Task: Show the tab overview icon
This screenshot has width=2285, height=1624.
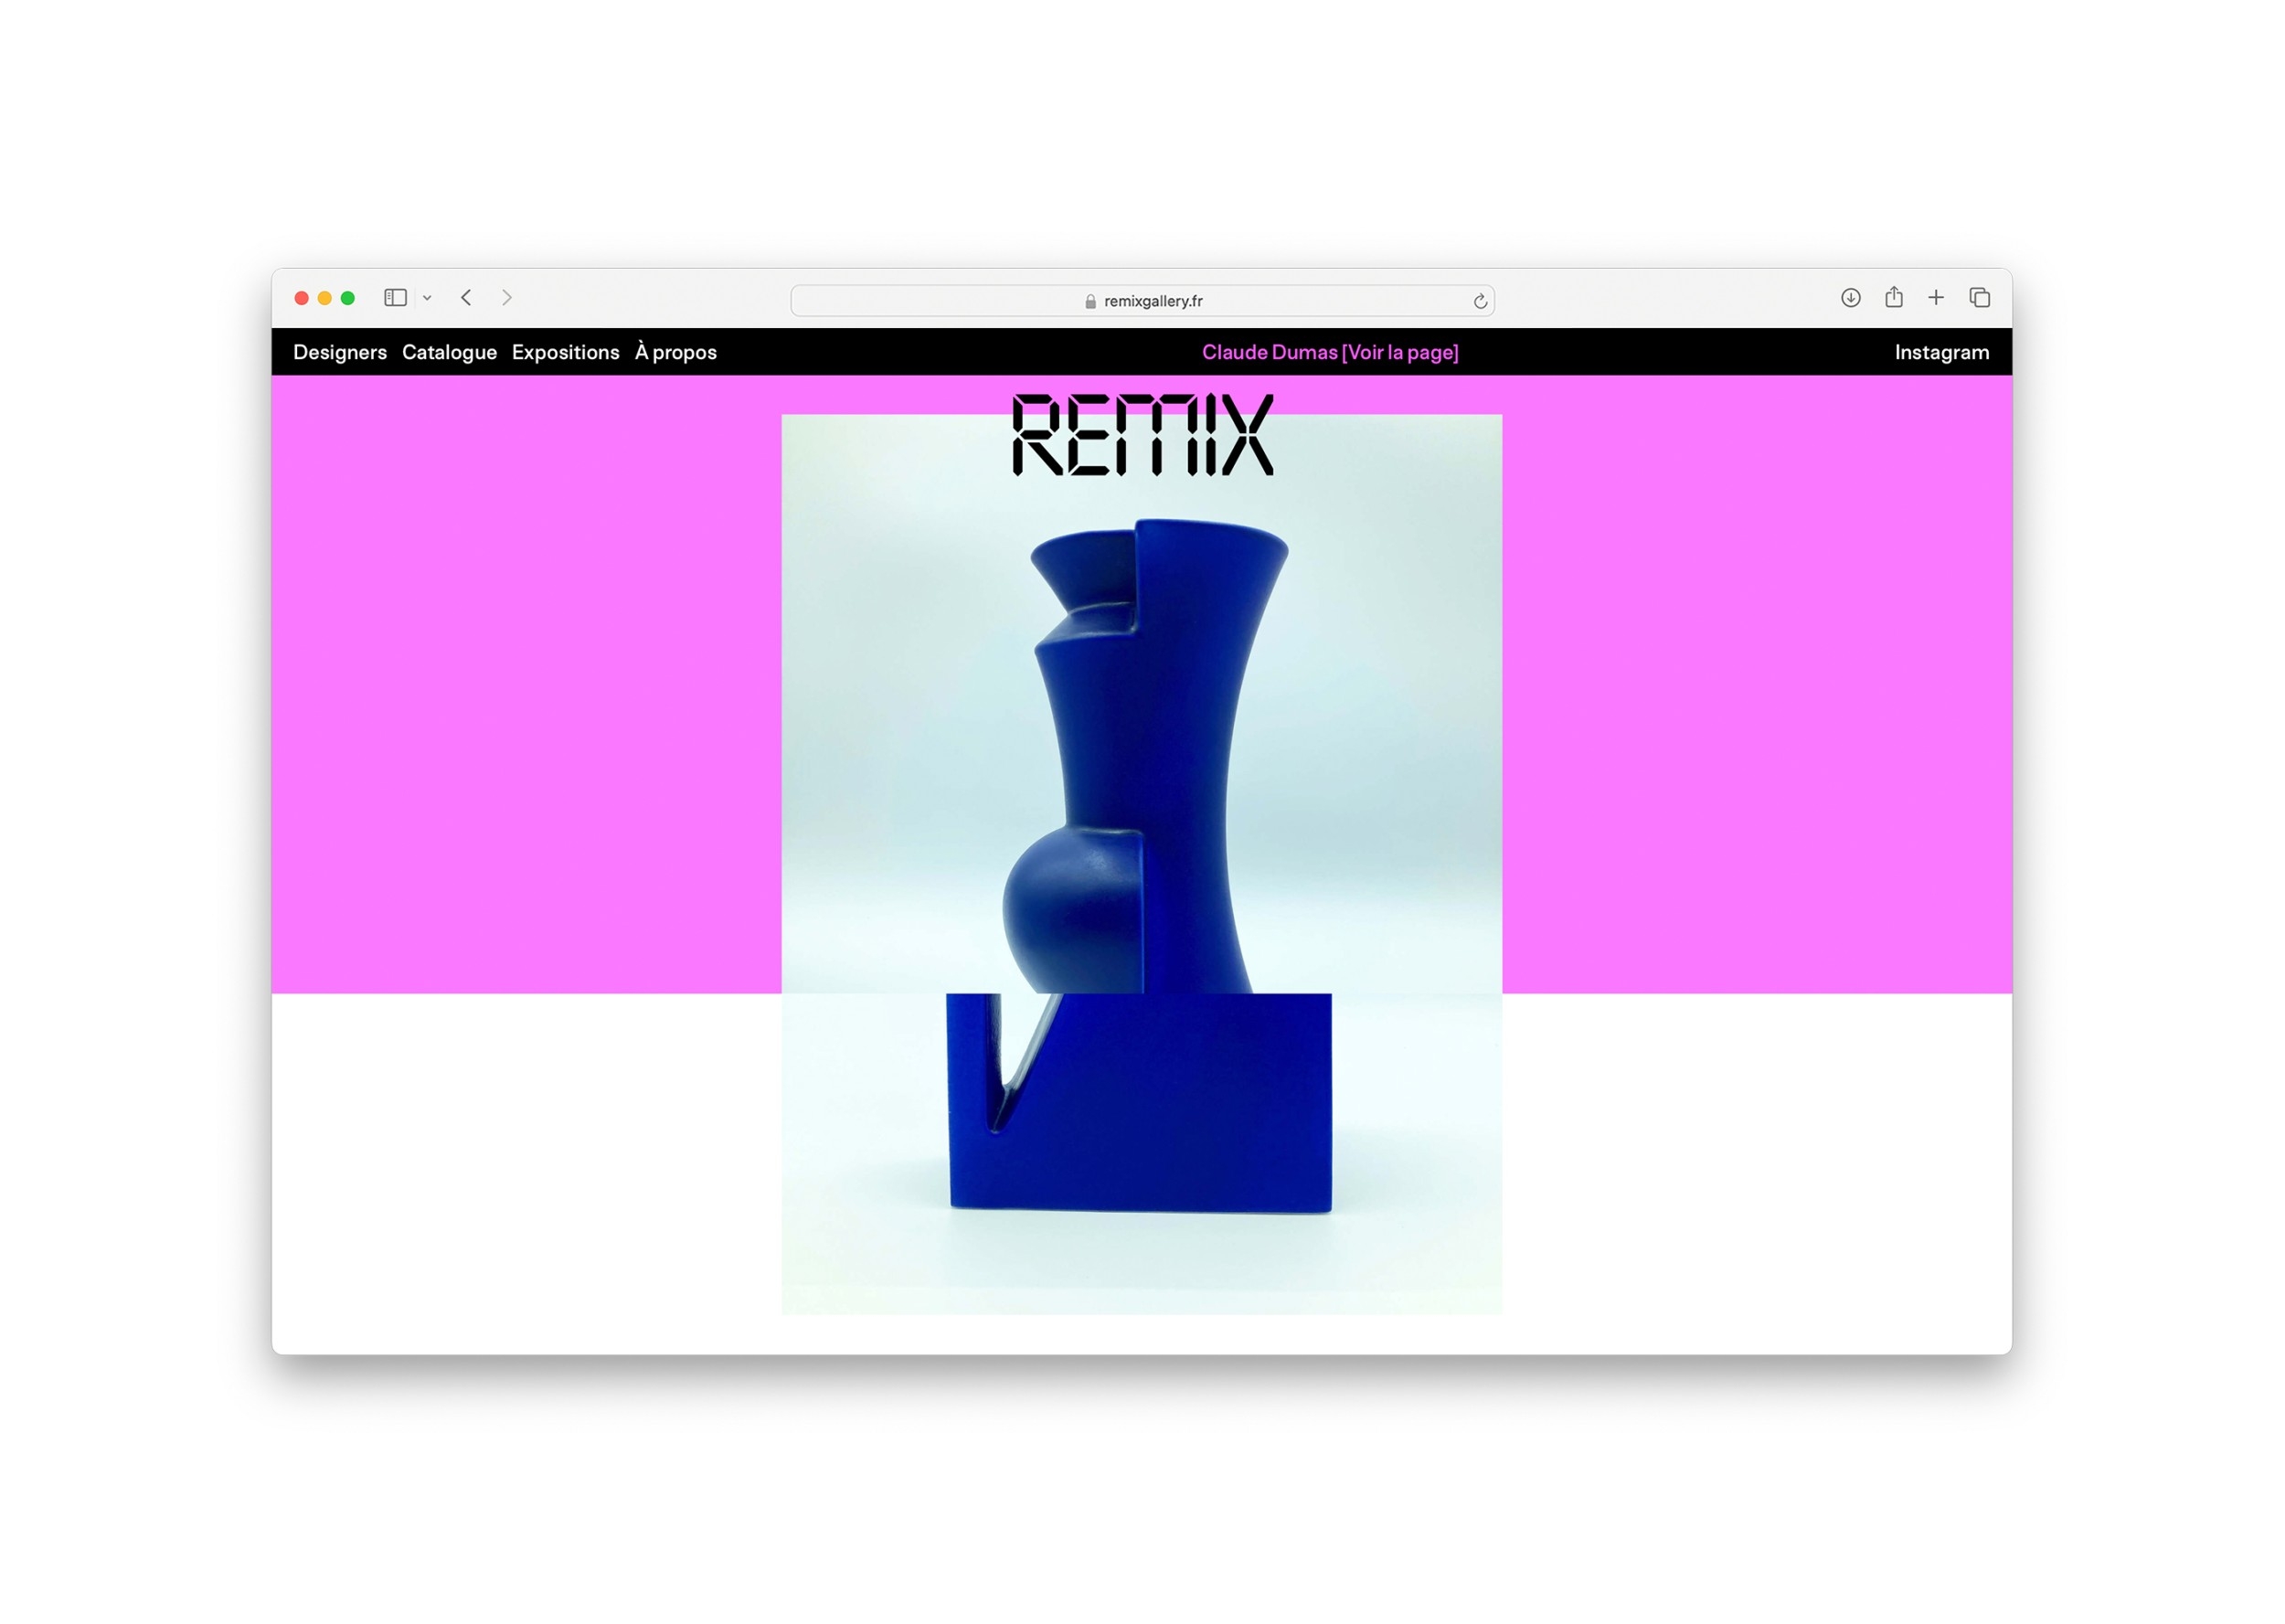Action: (1979, 298)
